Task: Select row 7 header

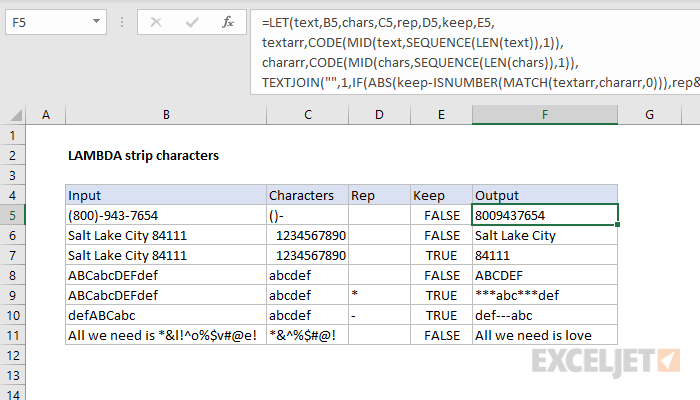Action: click(x=12, y=255)
